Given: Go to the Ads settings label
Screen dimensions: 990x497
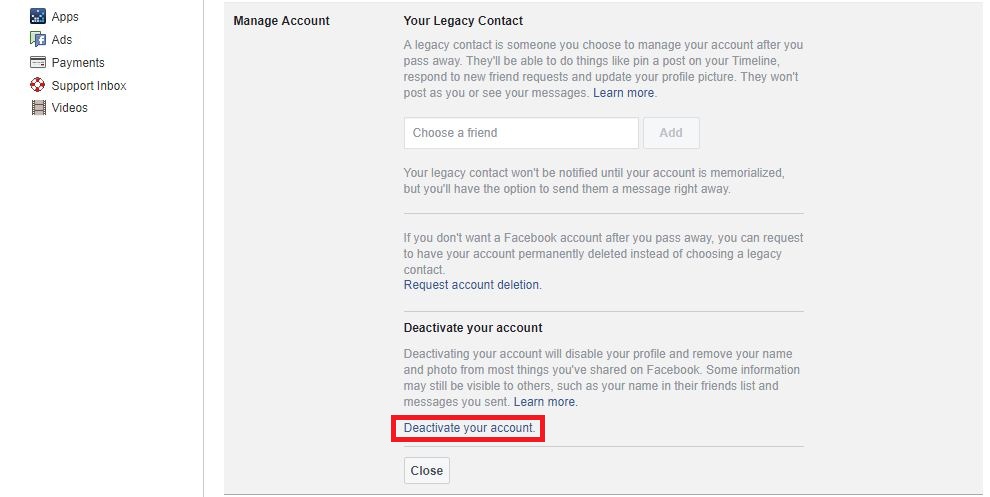Looking at the screenshot, I should click(62, 40).
